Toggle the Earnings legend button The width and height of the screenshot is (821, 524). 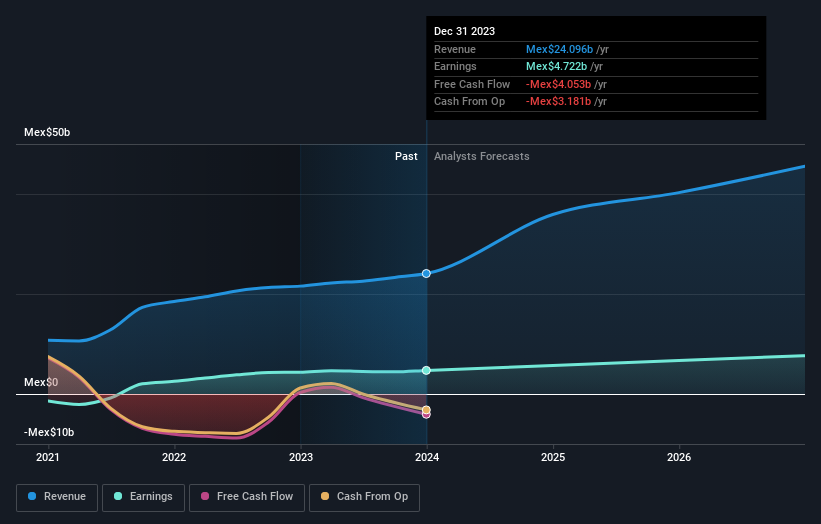coord(143,497)
